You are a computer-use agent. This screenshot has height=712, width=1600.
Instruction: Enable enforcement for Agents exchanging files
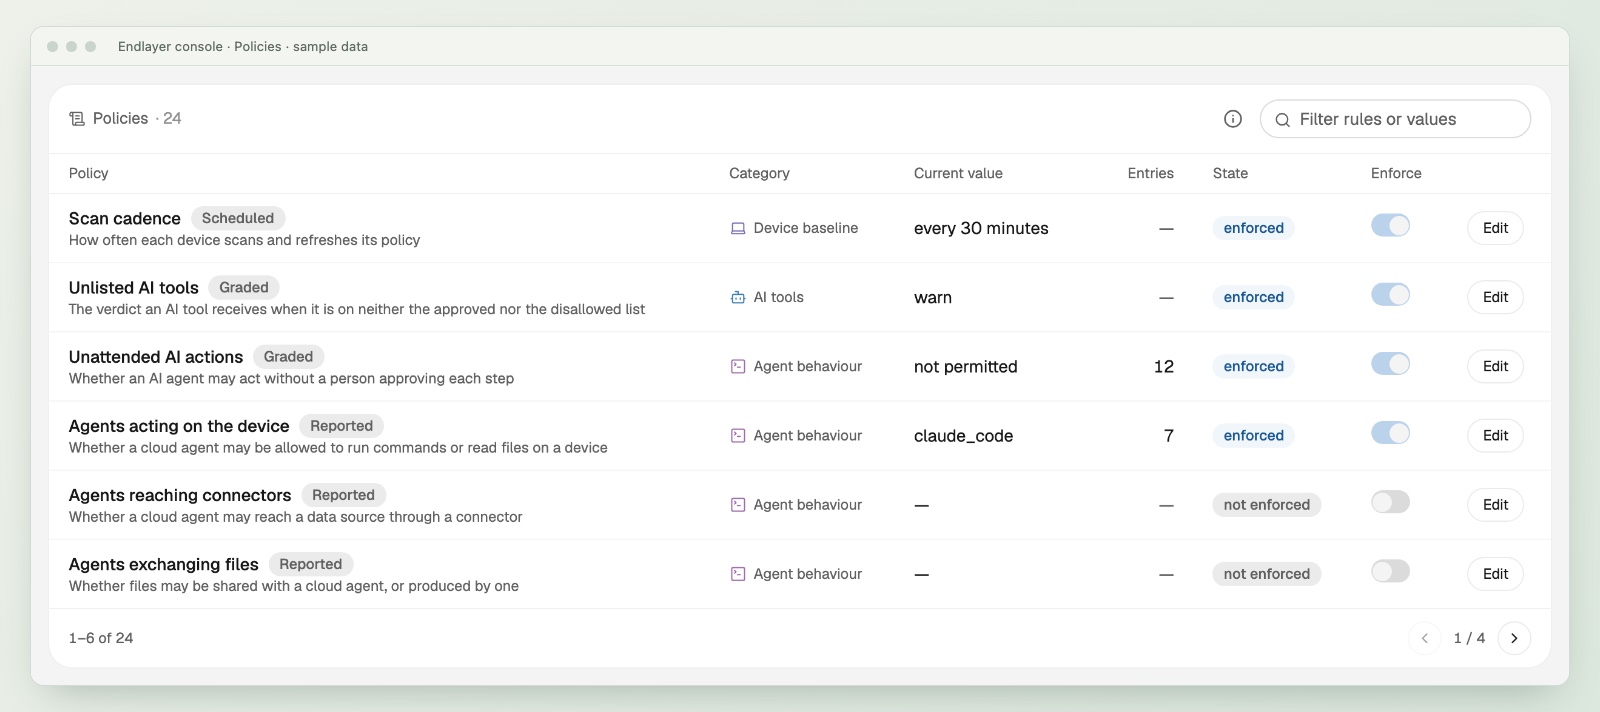pyautogui.click(x=1390, y=571)
